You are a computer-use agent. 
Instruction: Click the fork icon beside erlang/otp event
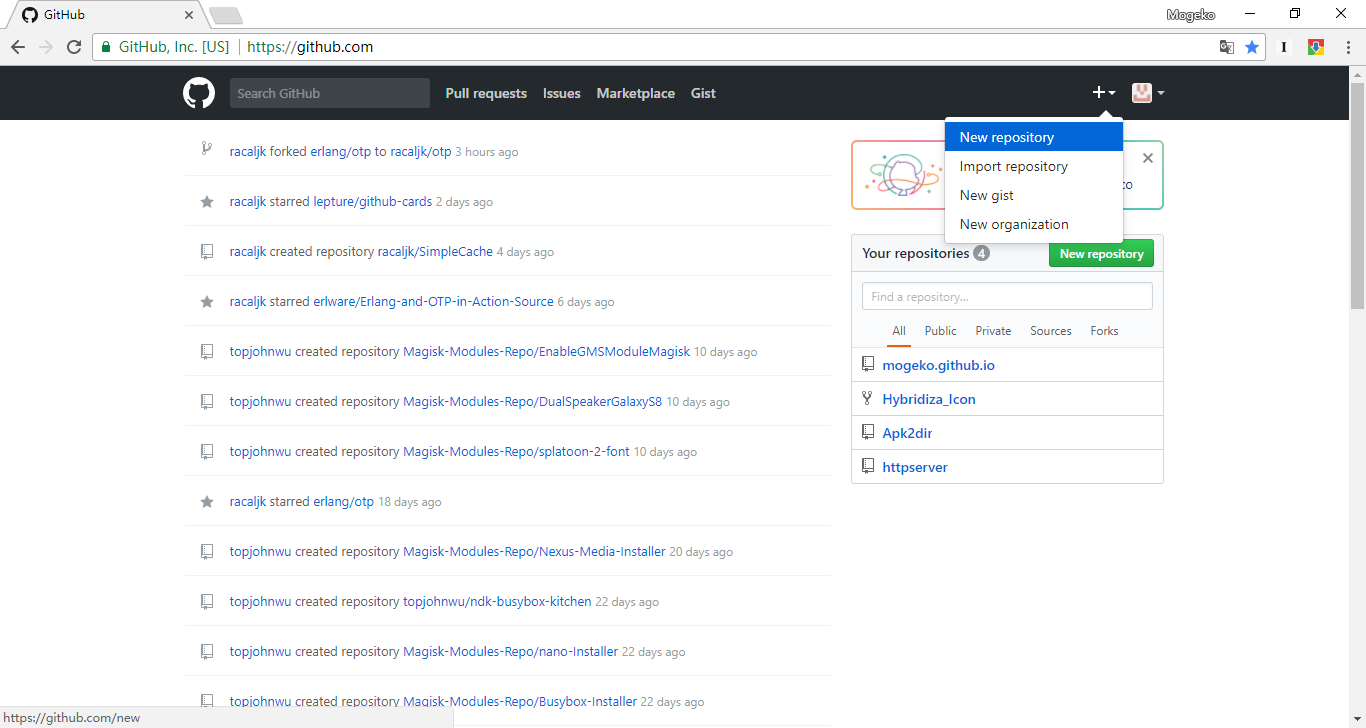(207, 150)
